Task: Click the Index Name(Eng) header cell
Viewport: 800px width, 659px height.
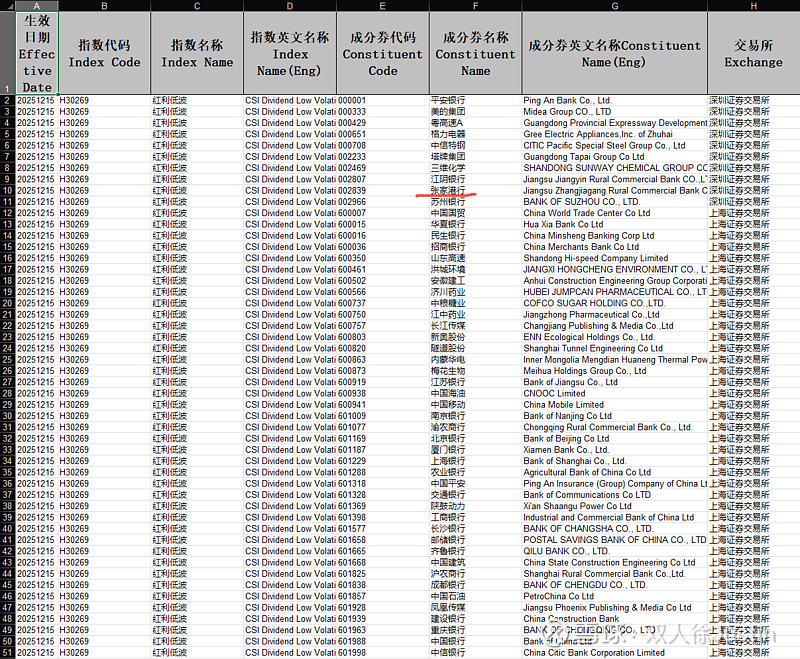Action: click(290, 53)
